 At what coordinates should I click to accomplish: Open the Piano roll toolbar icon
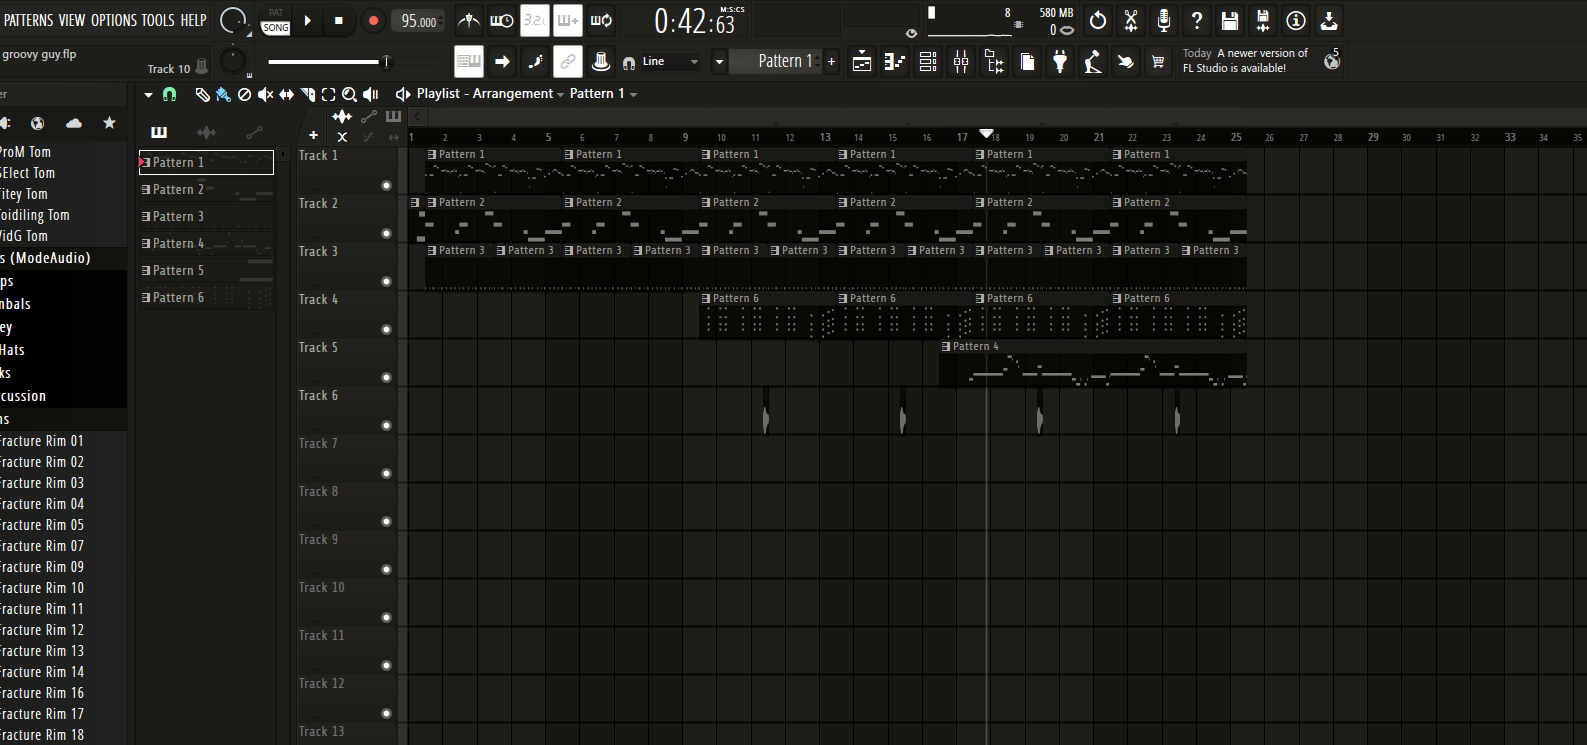[x=895, y=62]
